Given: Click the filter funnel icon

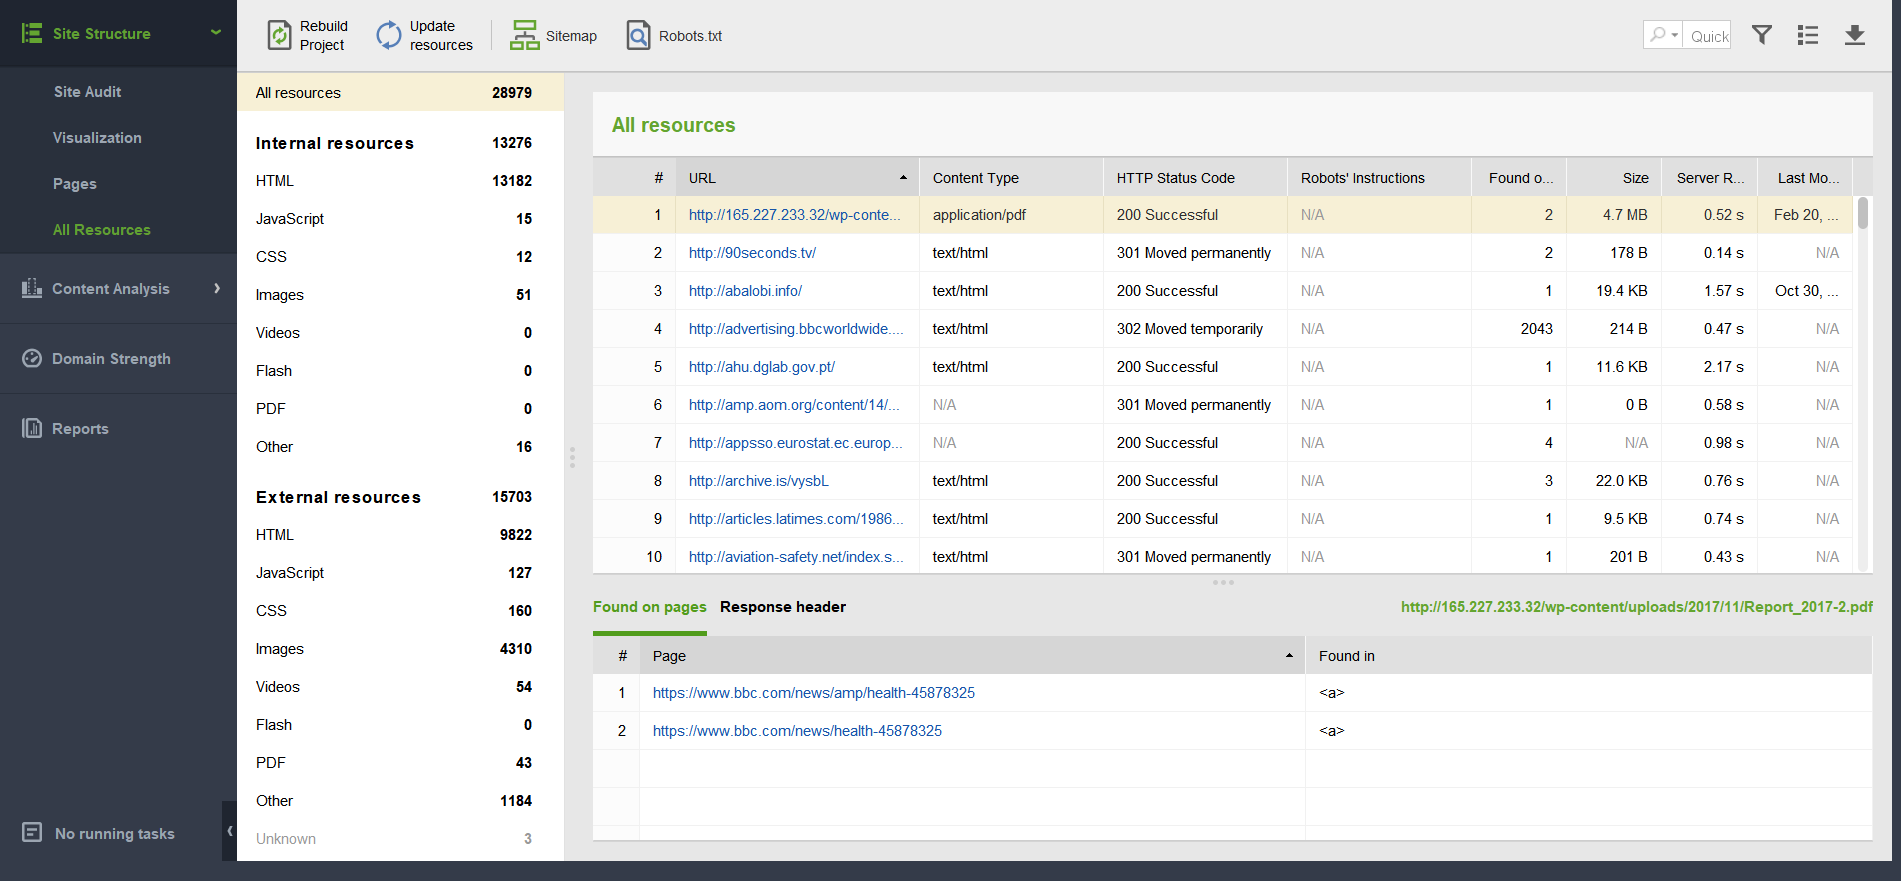Looking at the screenshot, I should [1762, 35].
